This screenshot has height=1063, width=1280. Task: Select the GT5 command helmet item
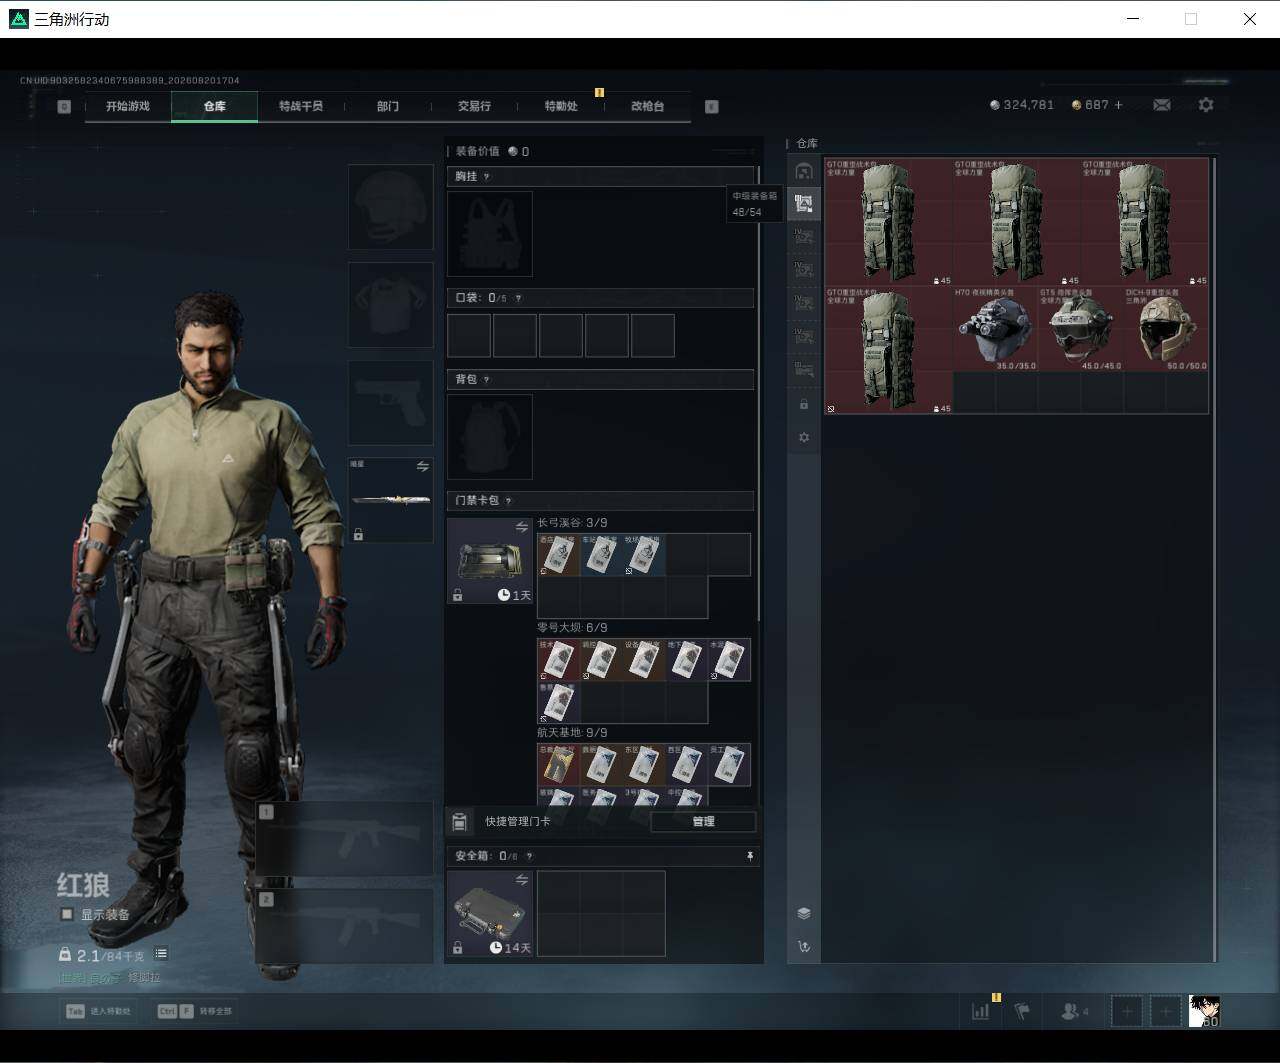[x=1080, y=329]
